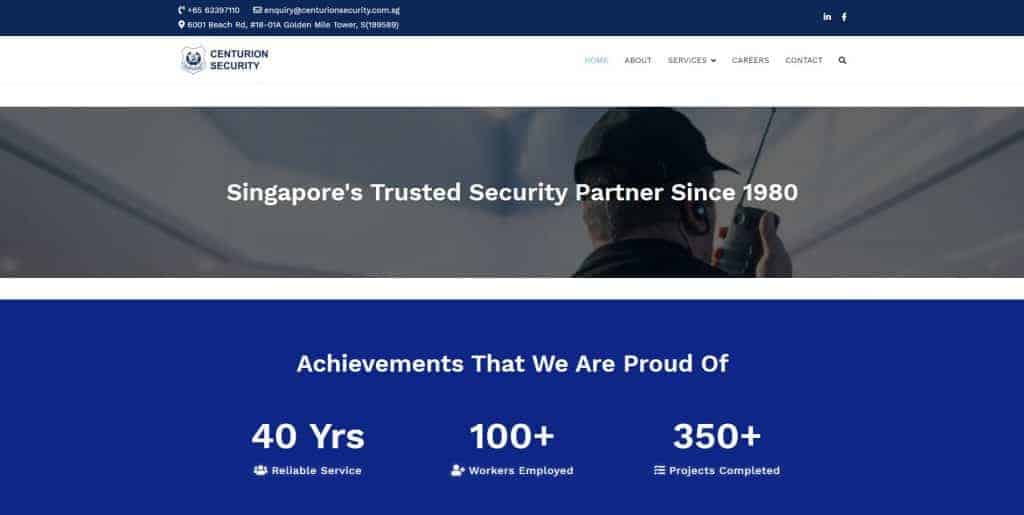Click the security guard hero banner image

512,193
